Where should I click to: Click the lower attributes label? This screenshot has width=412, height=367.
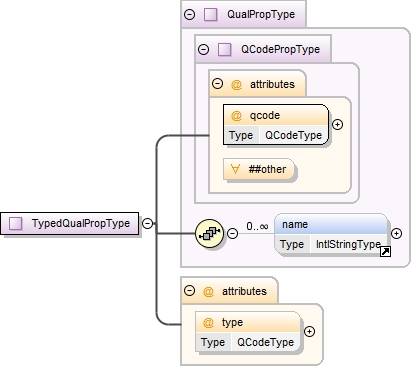(x=245, y=291)
